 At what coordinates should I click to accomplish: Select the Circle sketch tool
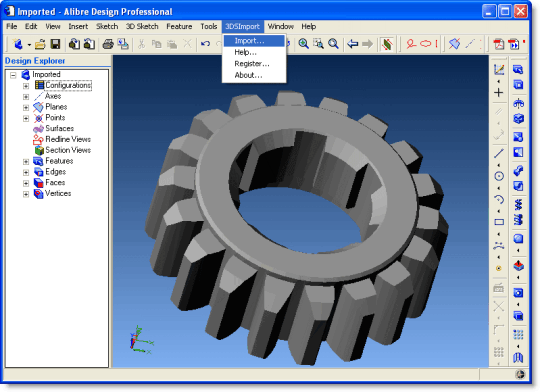pyautogui.click(x=499, y=176)
